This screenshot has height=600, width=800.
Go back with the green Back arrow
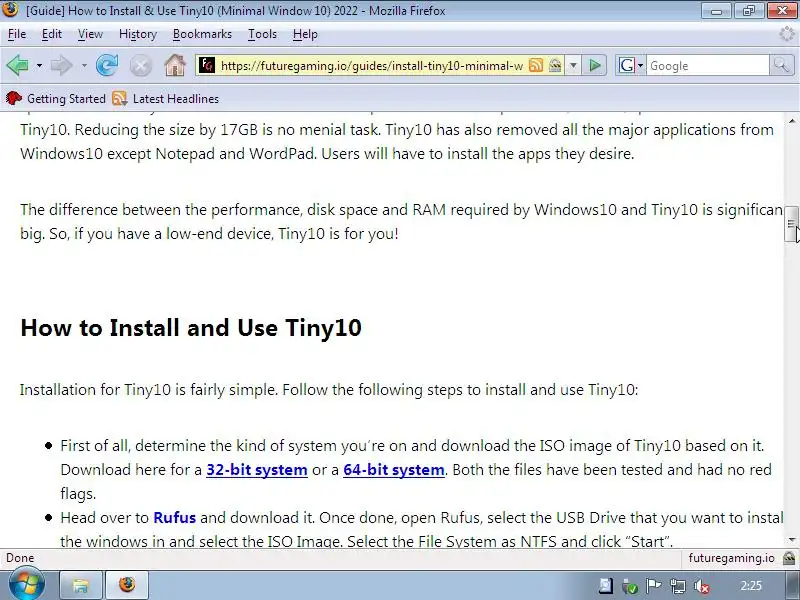pos(18,65)
